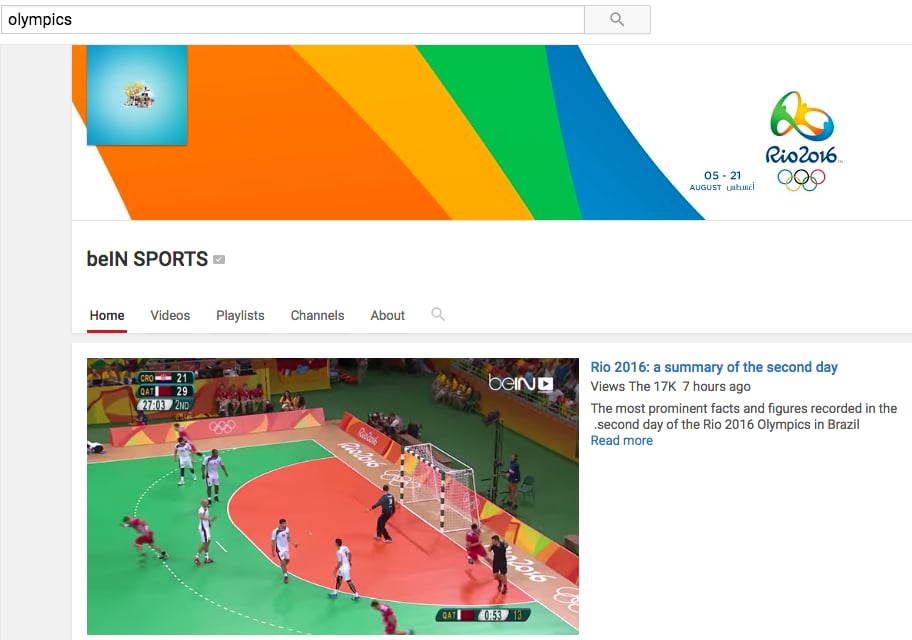Go to the Playlists tab
The height and width of the screenshot is (640, 912).
click(x=240, y=315)
